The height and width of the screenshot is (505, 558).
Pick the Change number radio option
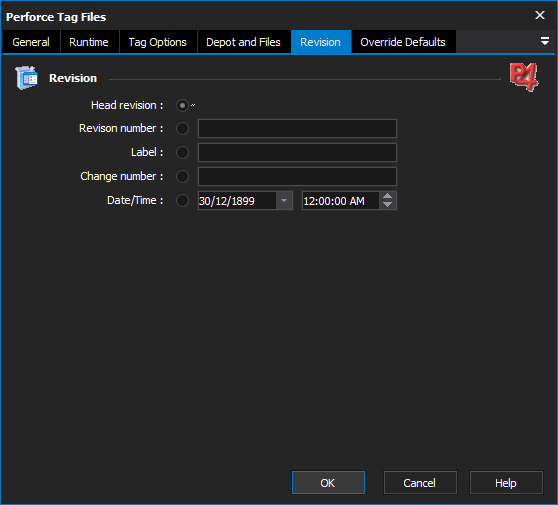click(x=182, y=176)
